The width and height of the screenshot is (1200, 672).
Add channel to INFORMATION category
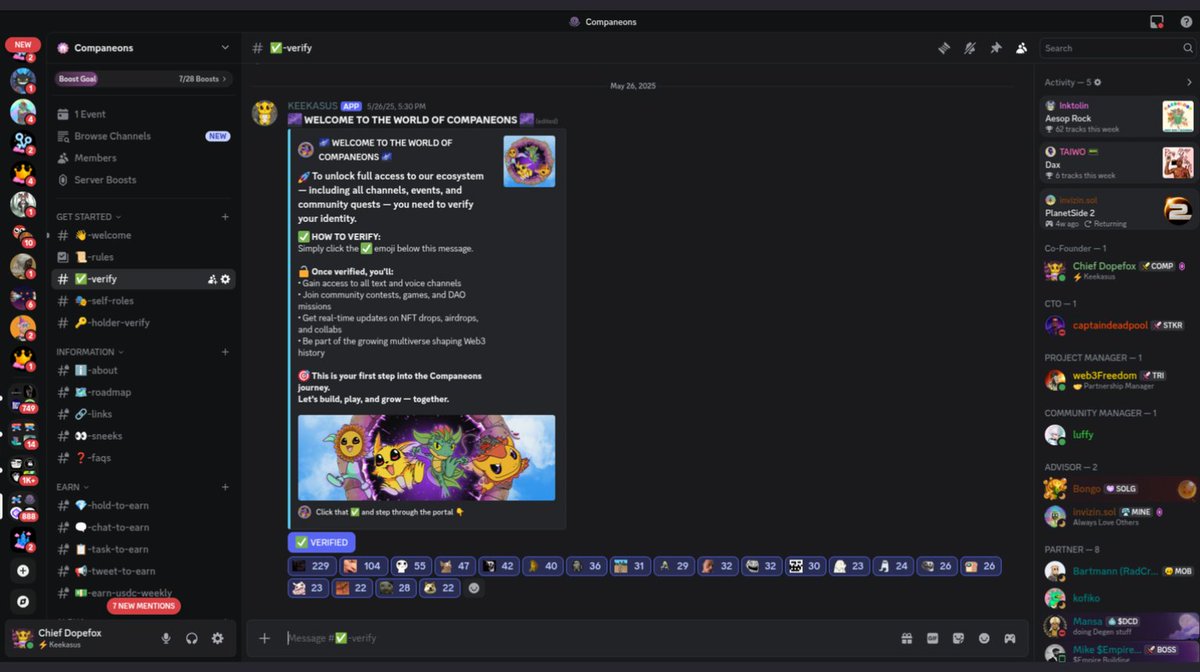tap(225, 352)
